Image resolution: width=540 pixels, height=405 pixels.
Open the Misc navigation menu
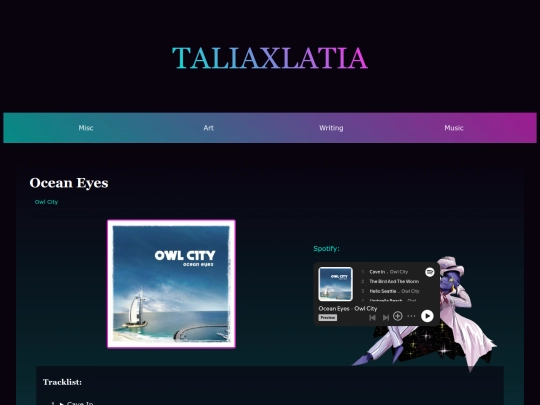click(86, 128)
